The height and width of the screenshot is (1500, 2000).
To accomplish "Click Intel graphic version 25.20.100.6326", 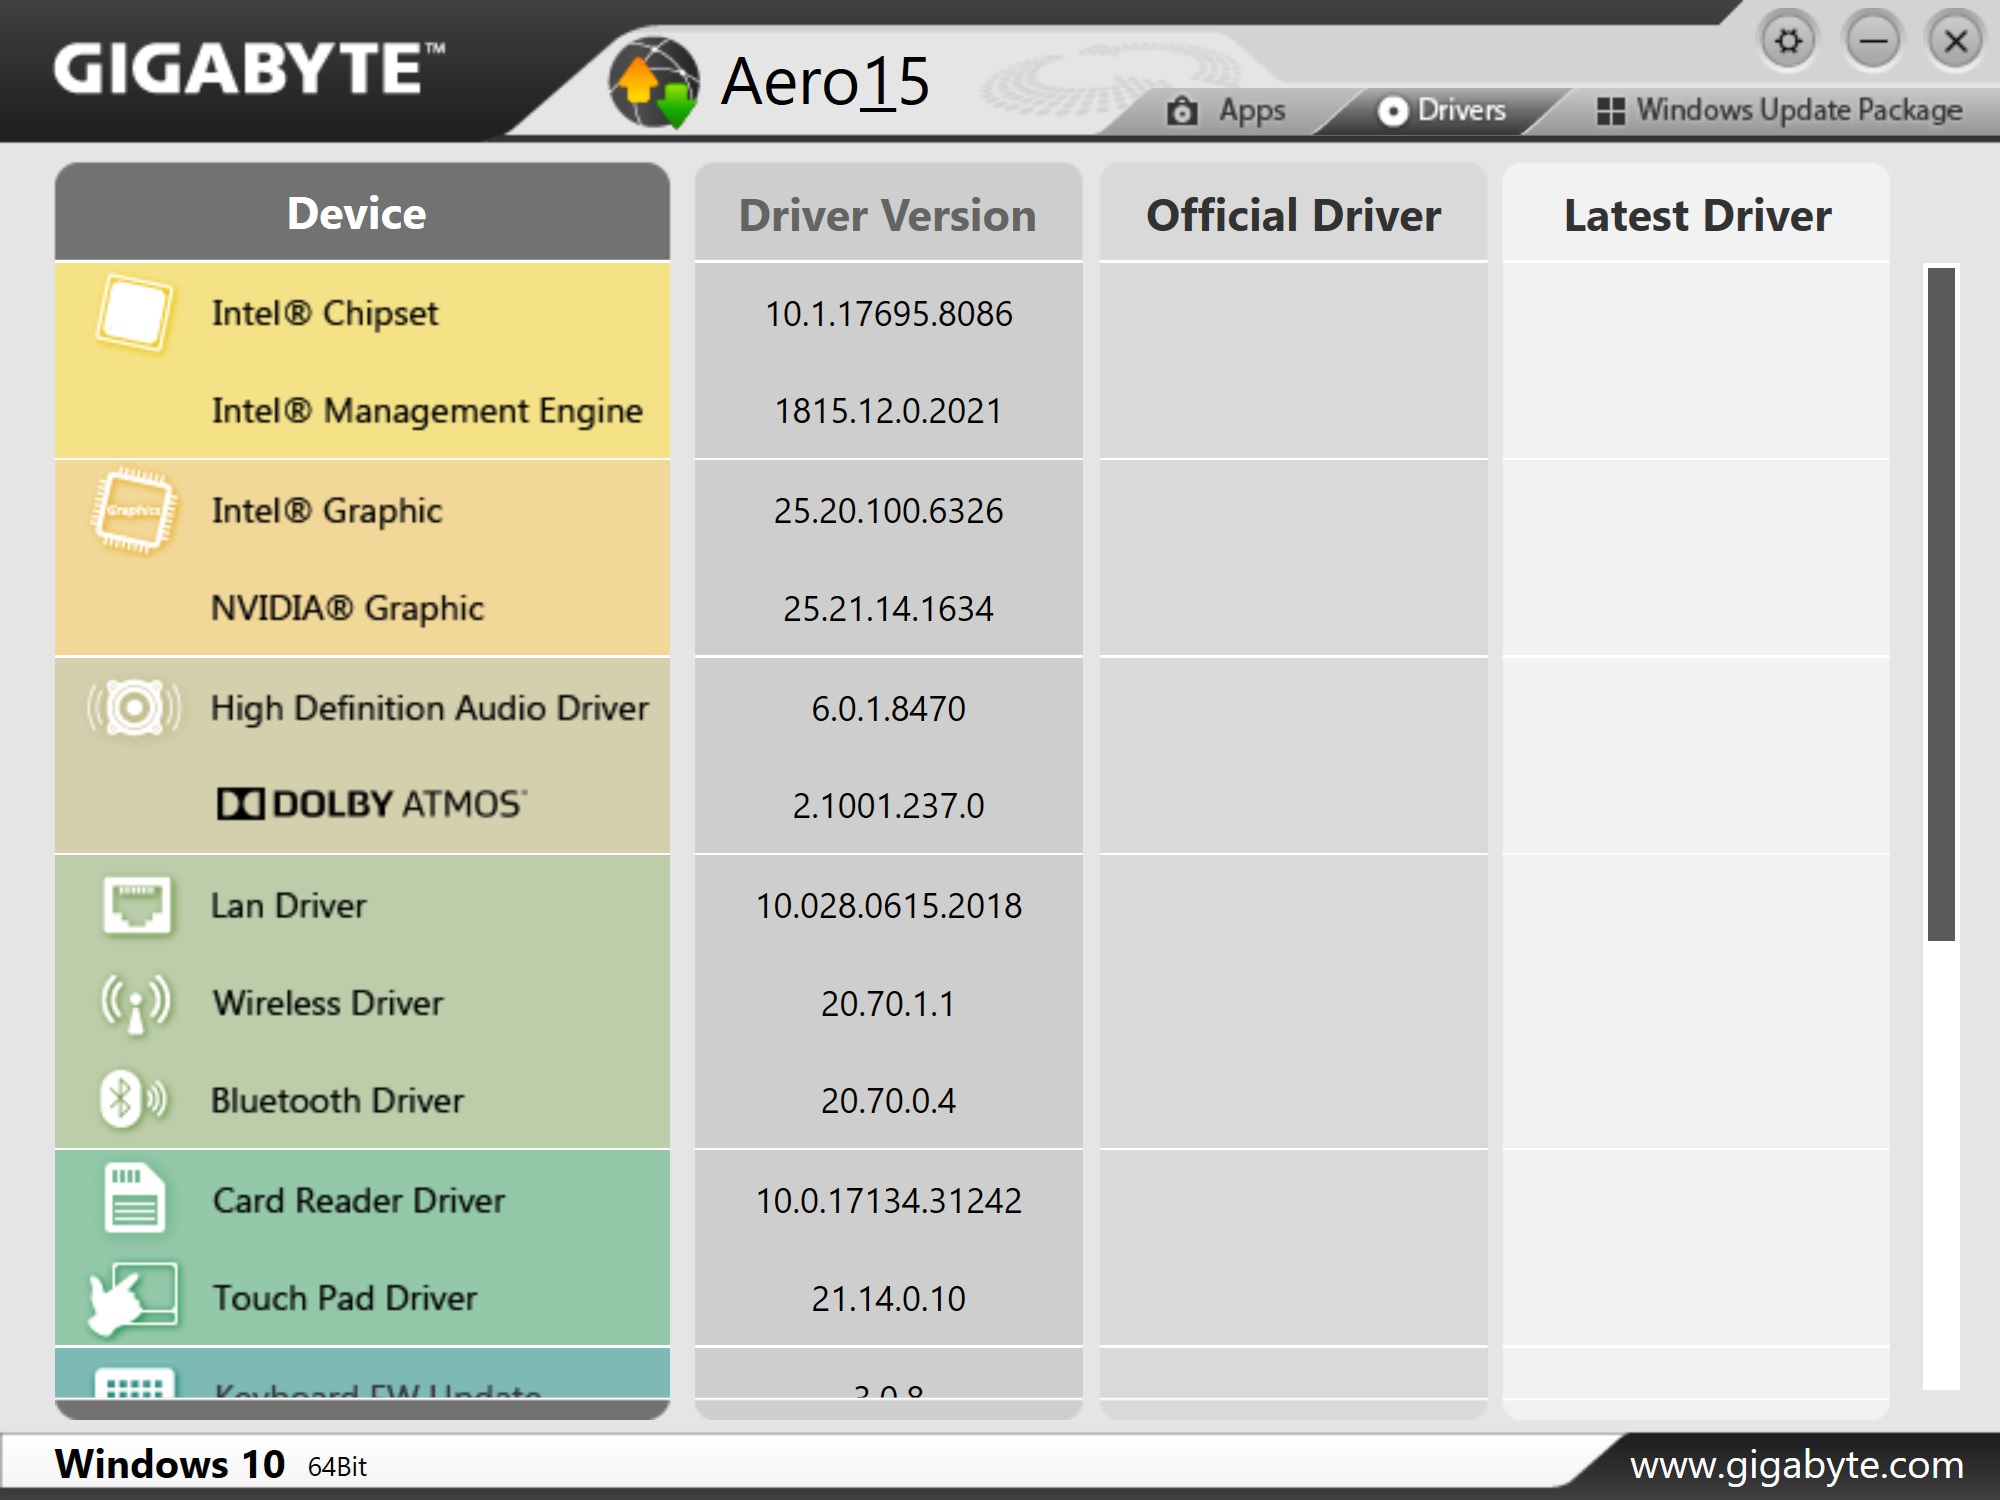I will click(x=888, y=511).
